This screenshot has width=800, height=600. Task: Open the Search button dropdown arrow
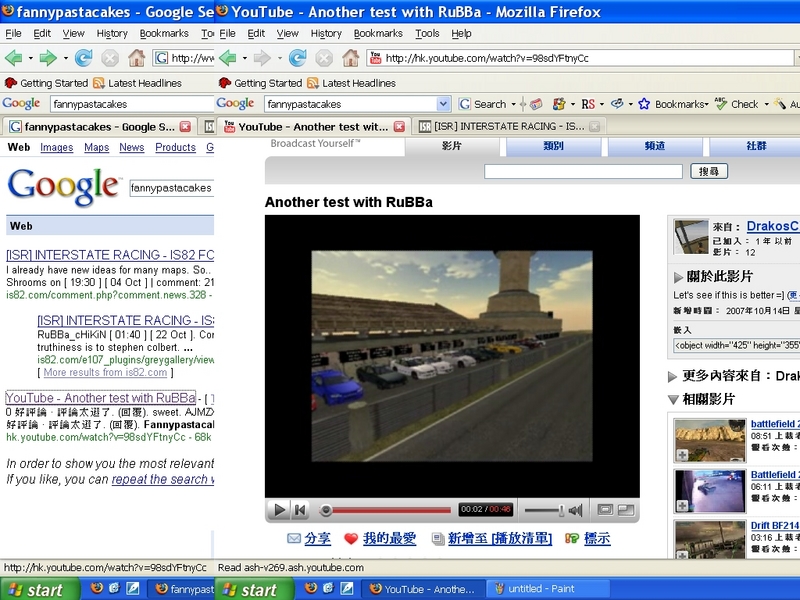point(514,104)
